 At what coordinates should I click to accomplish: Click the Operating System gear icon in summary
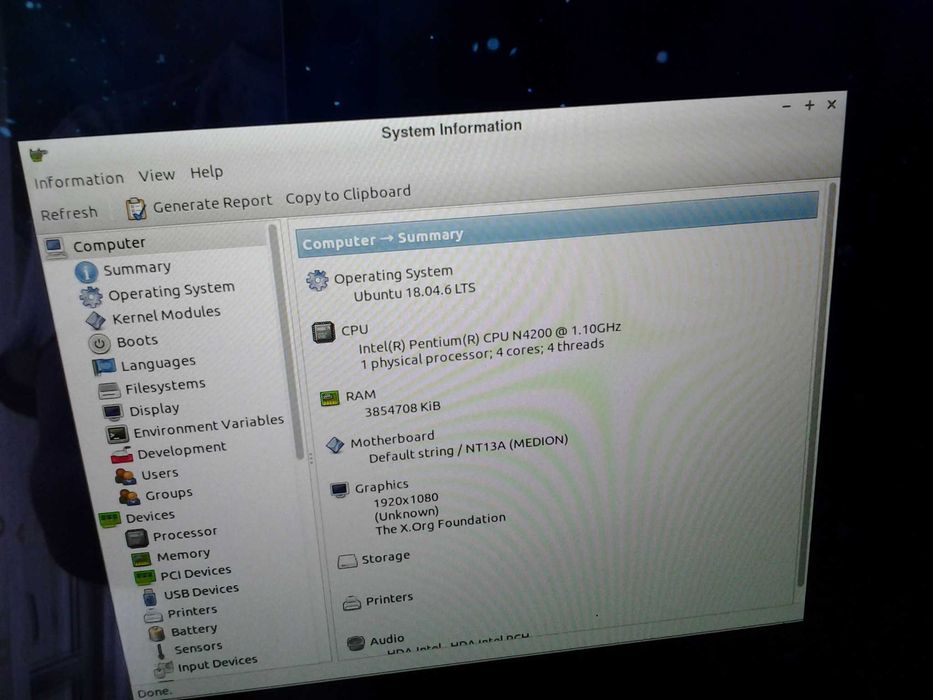click(317, 280)
